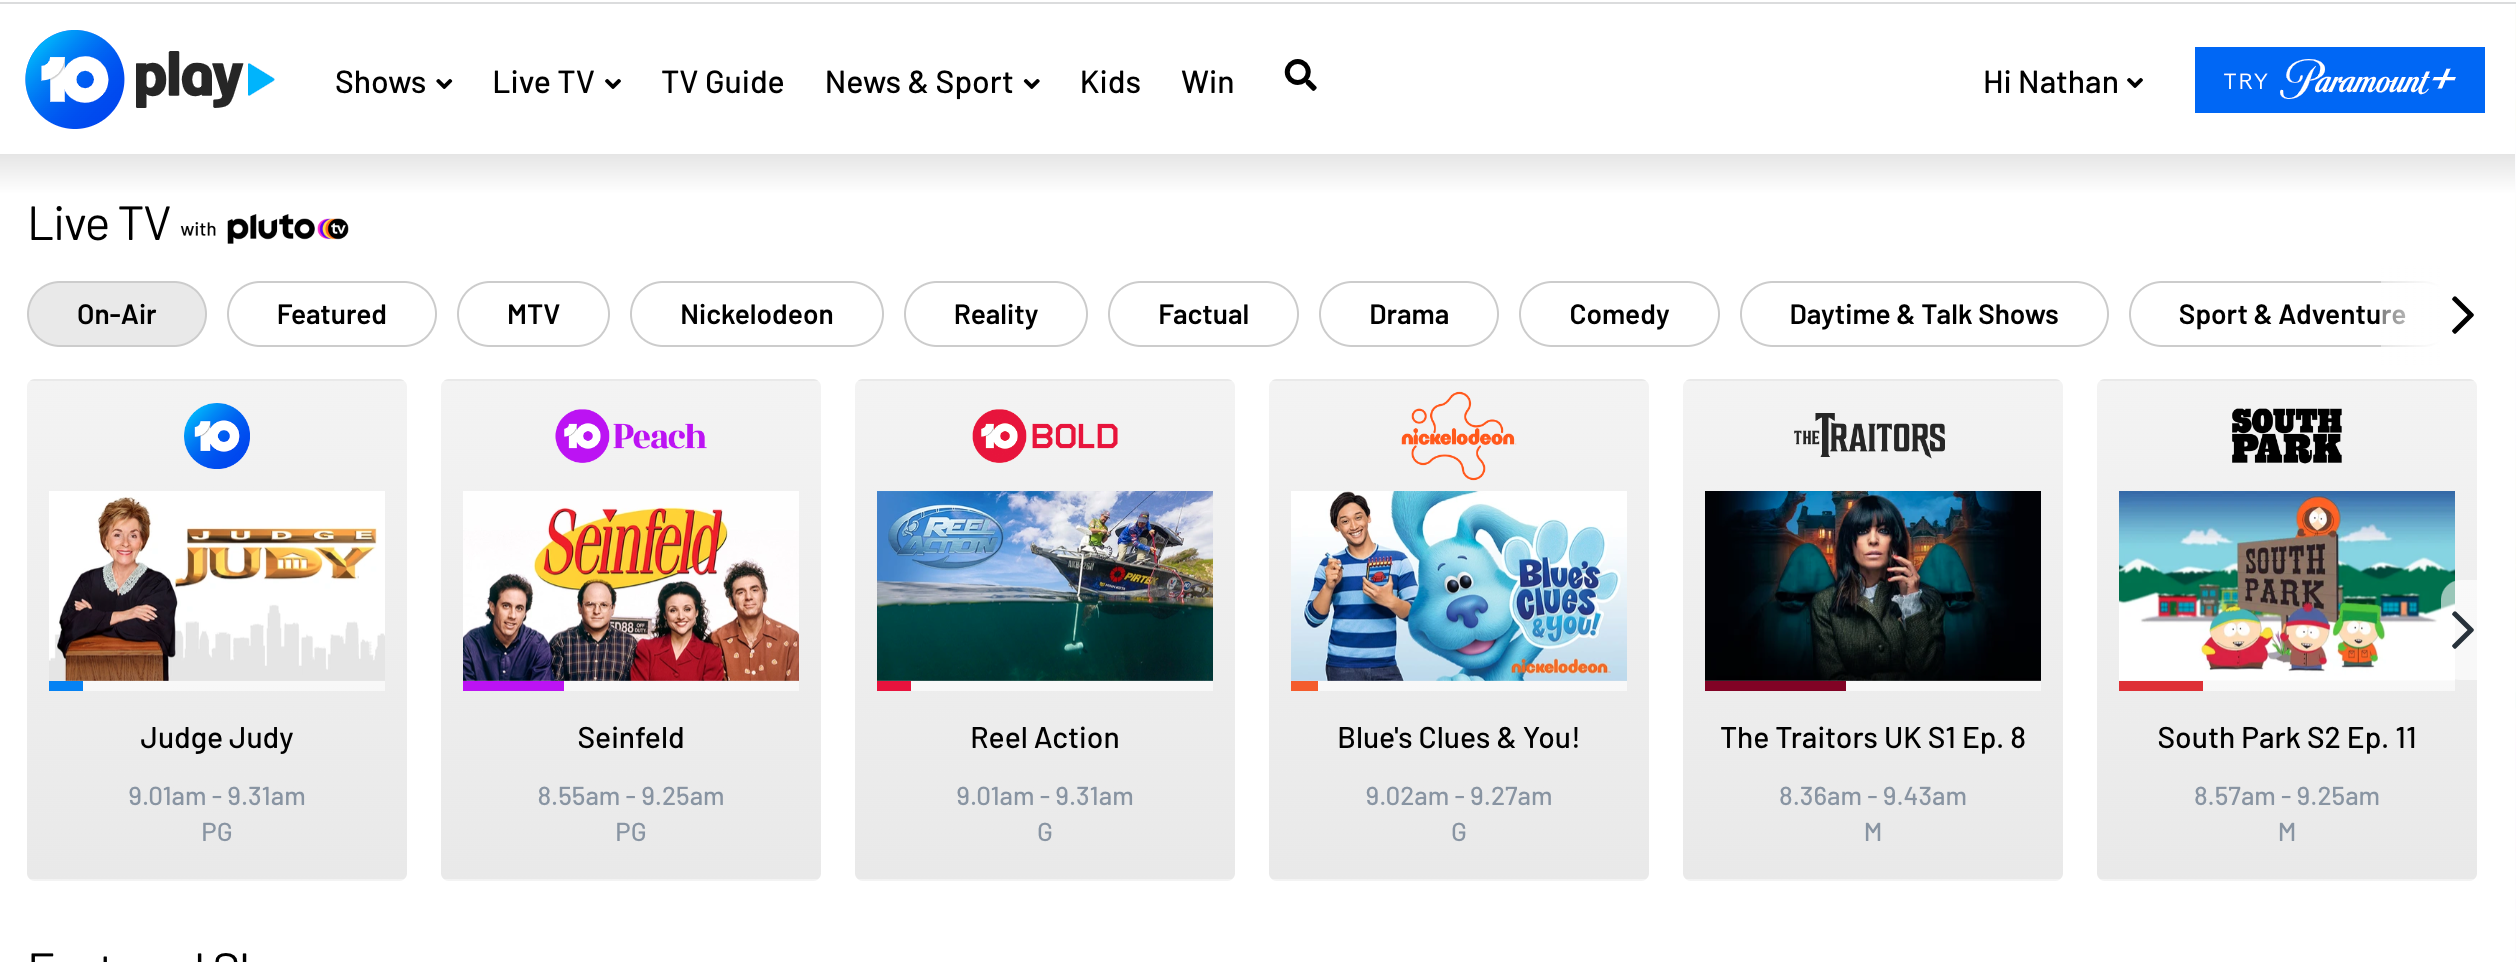Open the Blue's Clues & You! thumbnail
Viewport: 2516px width, 962px height.
pyautogui.click(x=1459, y=586)
